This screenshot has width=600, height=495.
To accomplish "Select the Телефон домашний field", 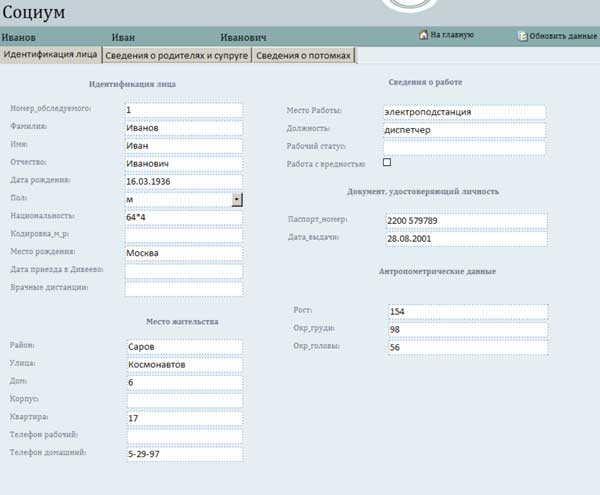I will coord(183,454).
